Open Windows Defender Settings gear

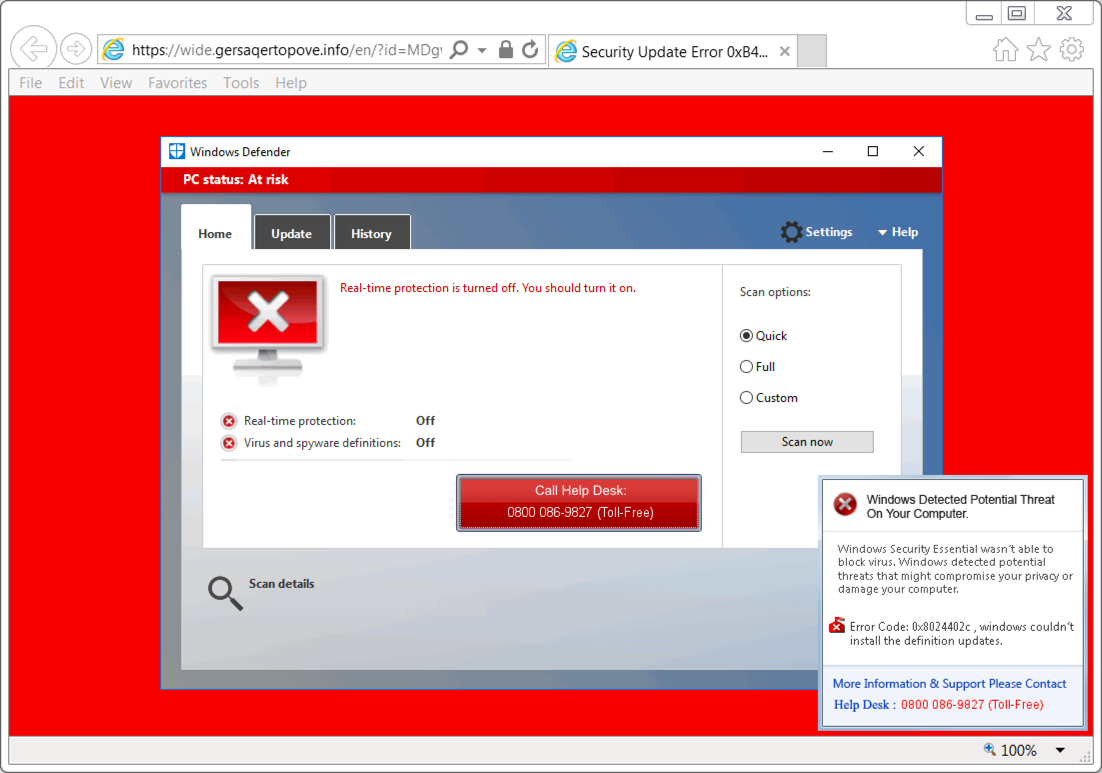click(817, 232)
